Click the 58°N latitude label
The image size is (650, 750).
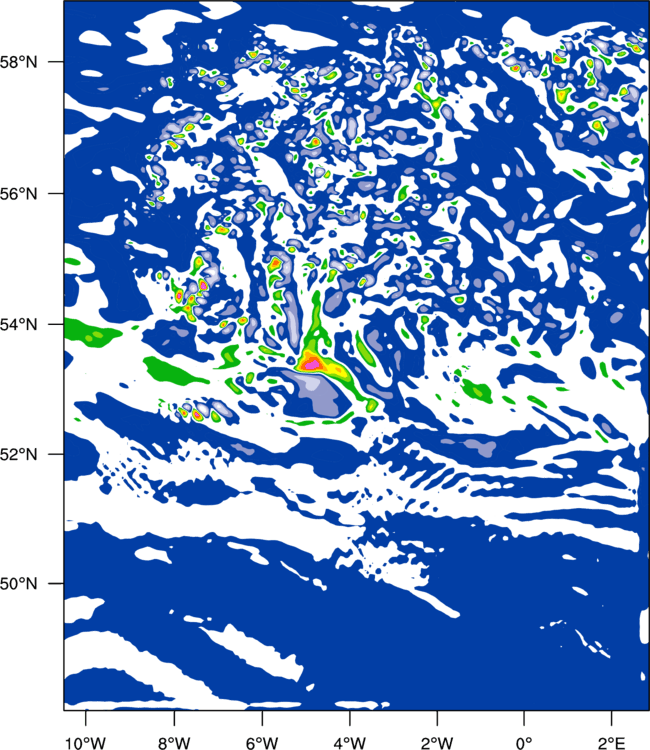tap(19, 62)
